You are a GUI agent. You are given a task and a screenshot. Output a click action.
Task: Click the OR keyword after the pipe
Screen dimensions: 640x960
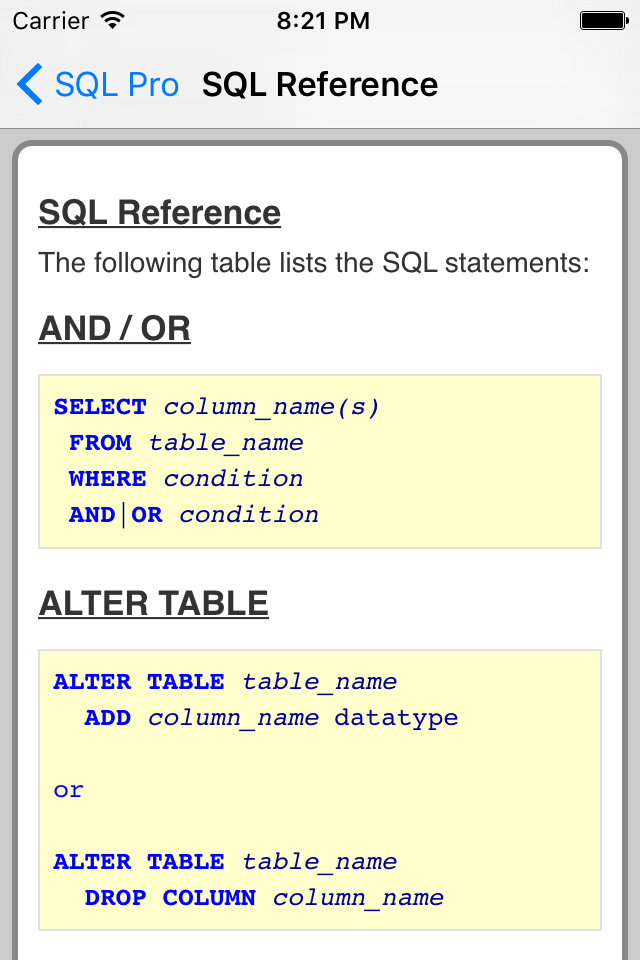(147, 515)
